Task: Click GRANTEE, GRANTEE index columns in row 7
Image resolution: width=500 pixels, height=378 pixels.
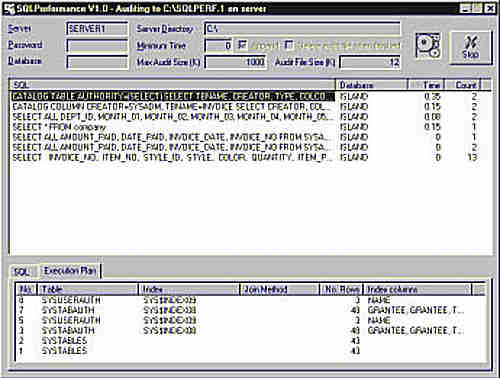Action: (415, 310)
